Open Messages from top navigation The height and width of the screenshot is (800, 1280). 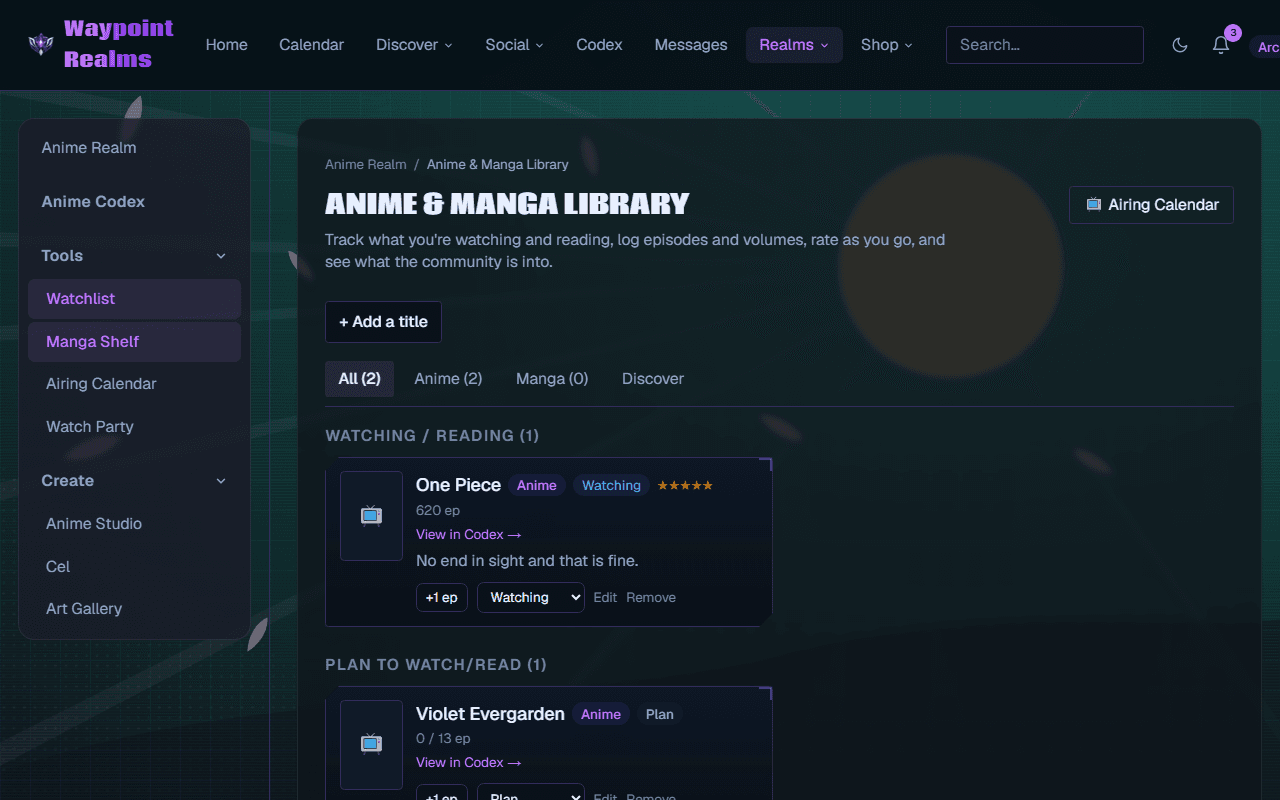pyautogui.click(x=691, y=45)
